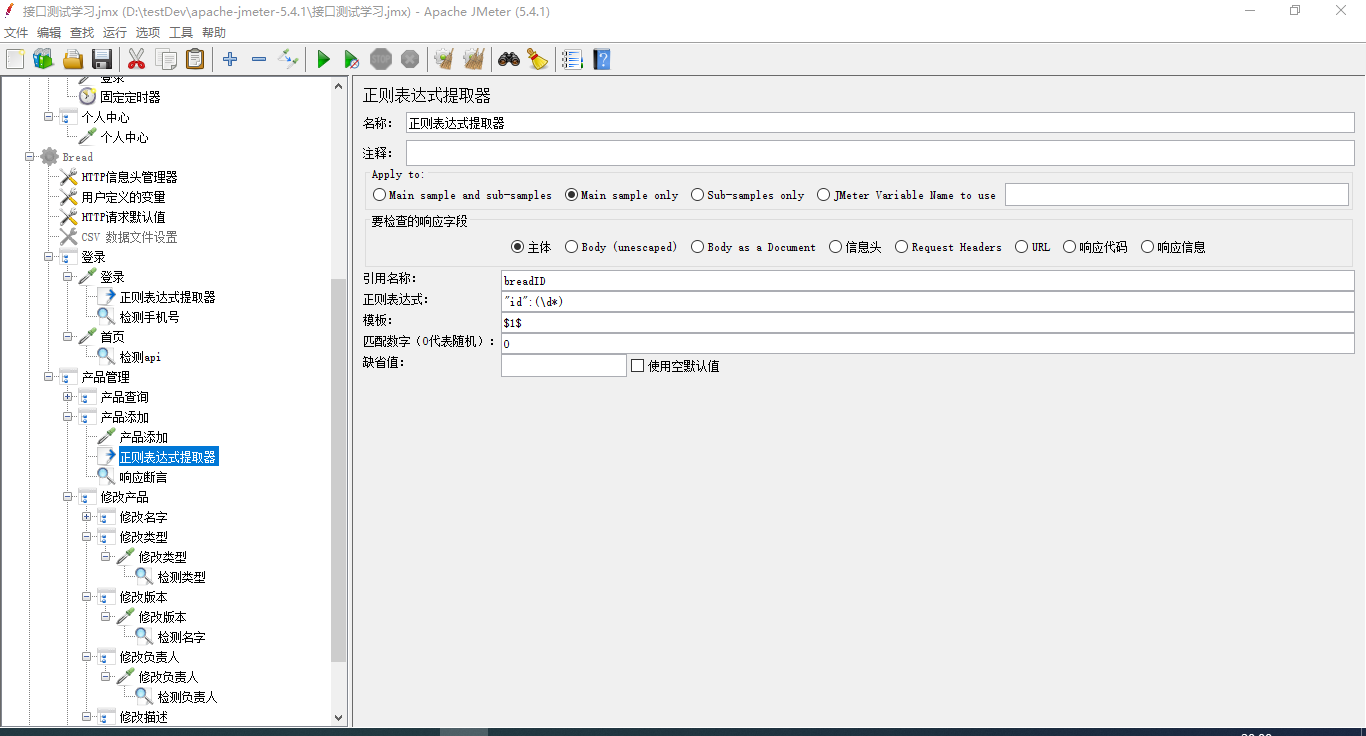The height and width of the screenshot is (736, 1366).
Task: Create a new test plan via toolbar
Action: tap(15, 60)
